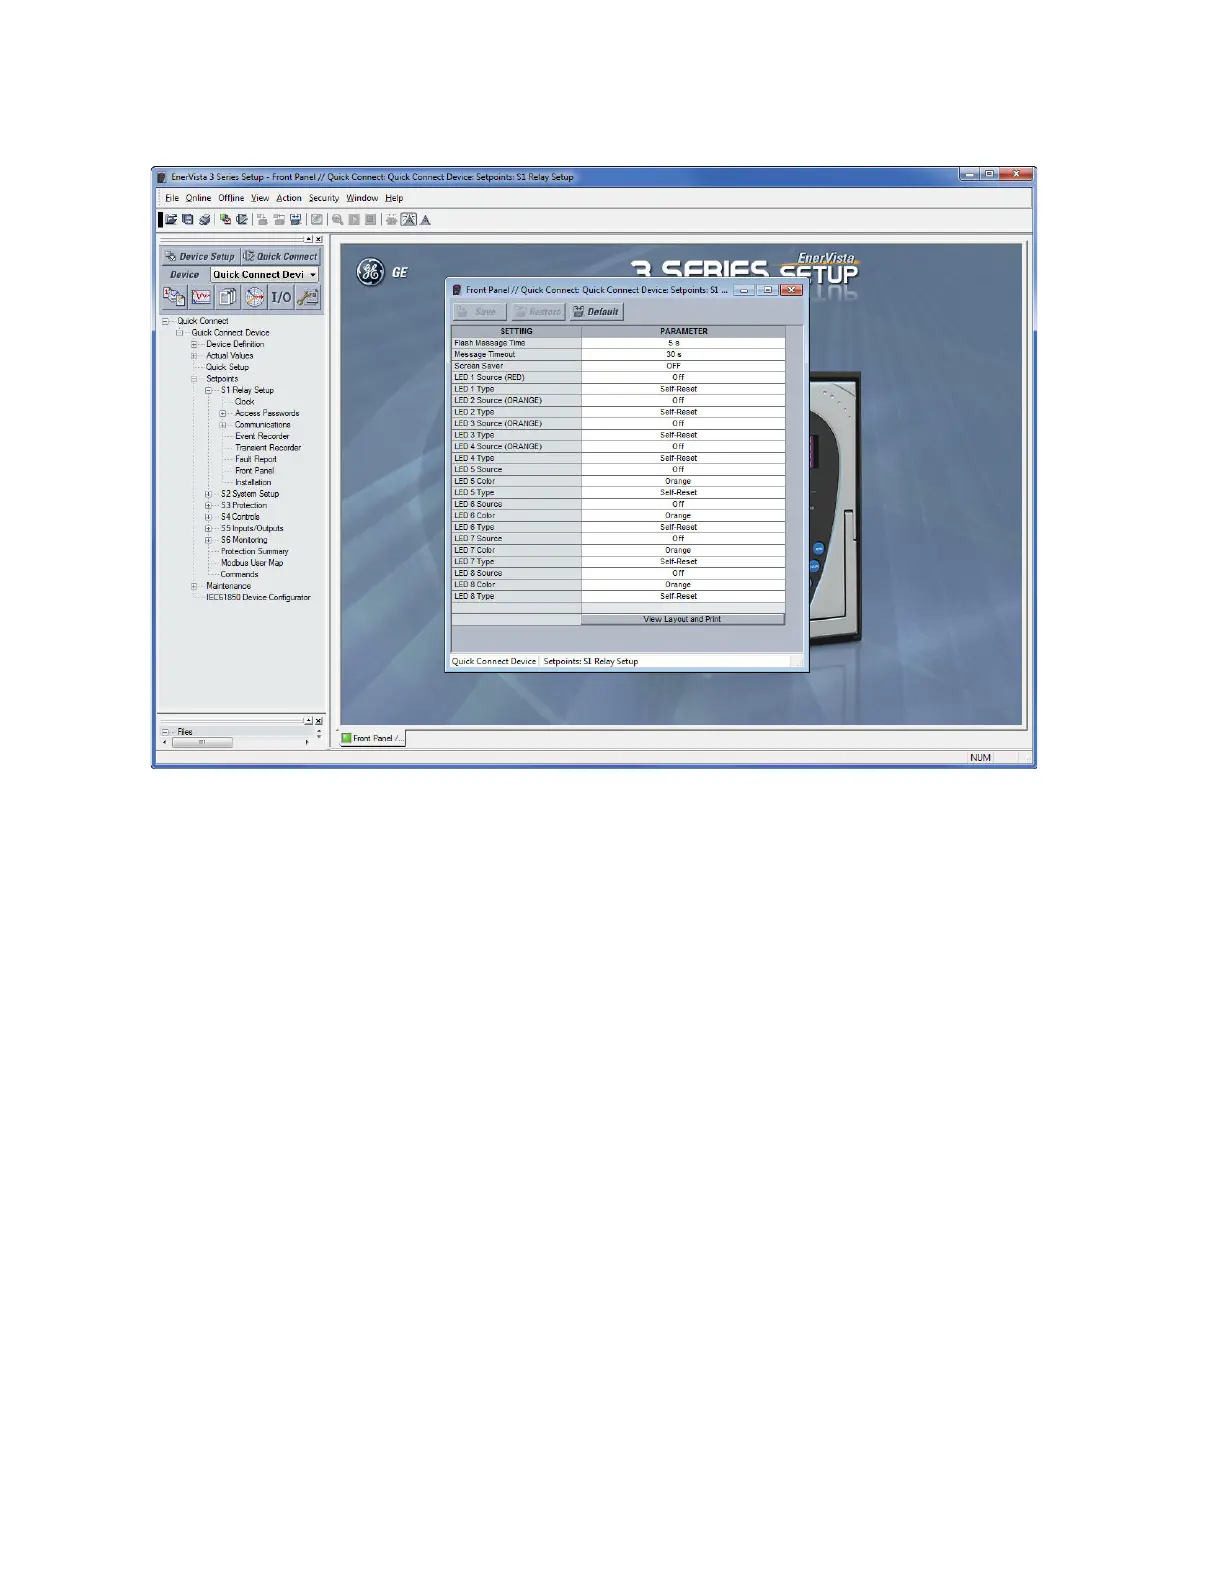Click the phasor circle icon under Device
Image resolution: width=1224 pixels, height=1584 pixels.
tap(255, 297)
